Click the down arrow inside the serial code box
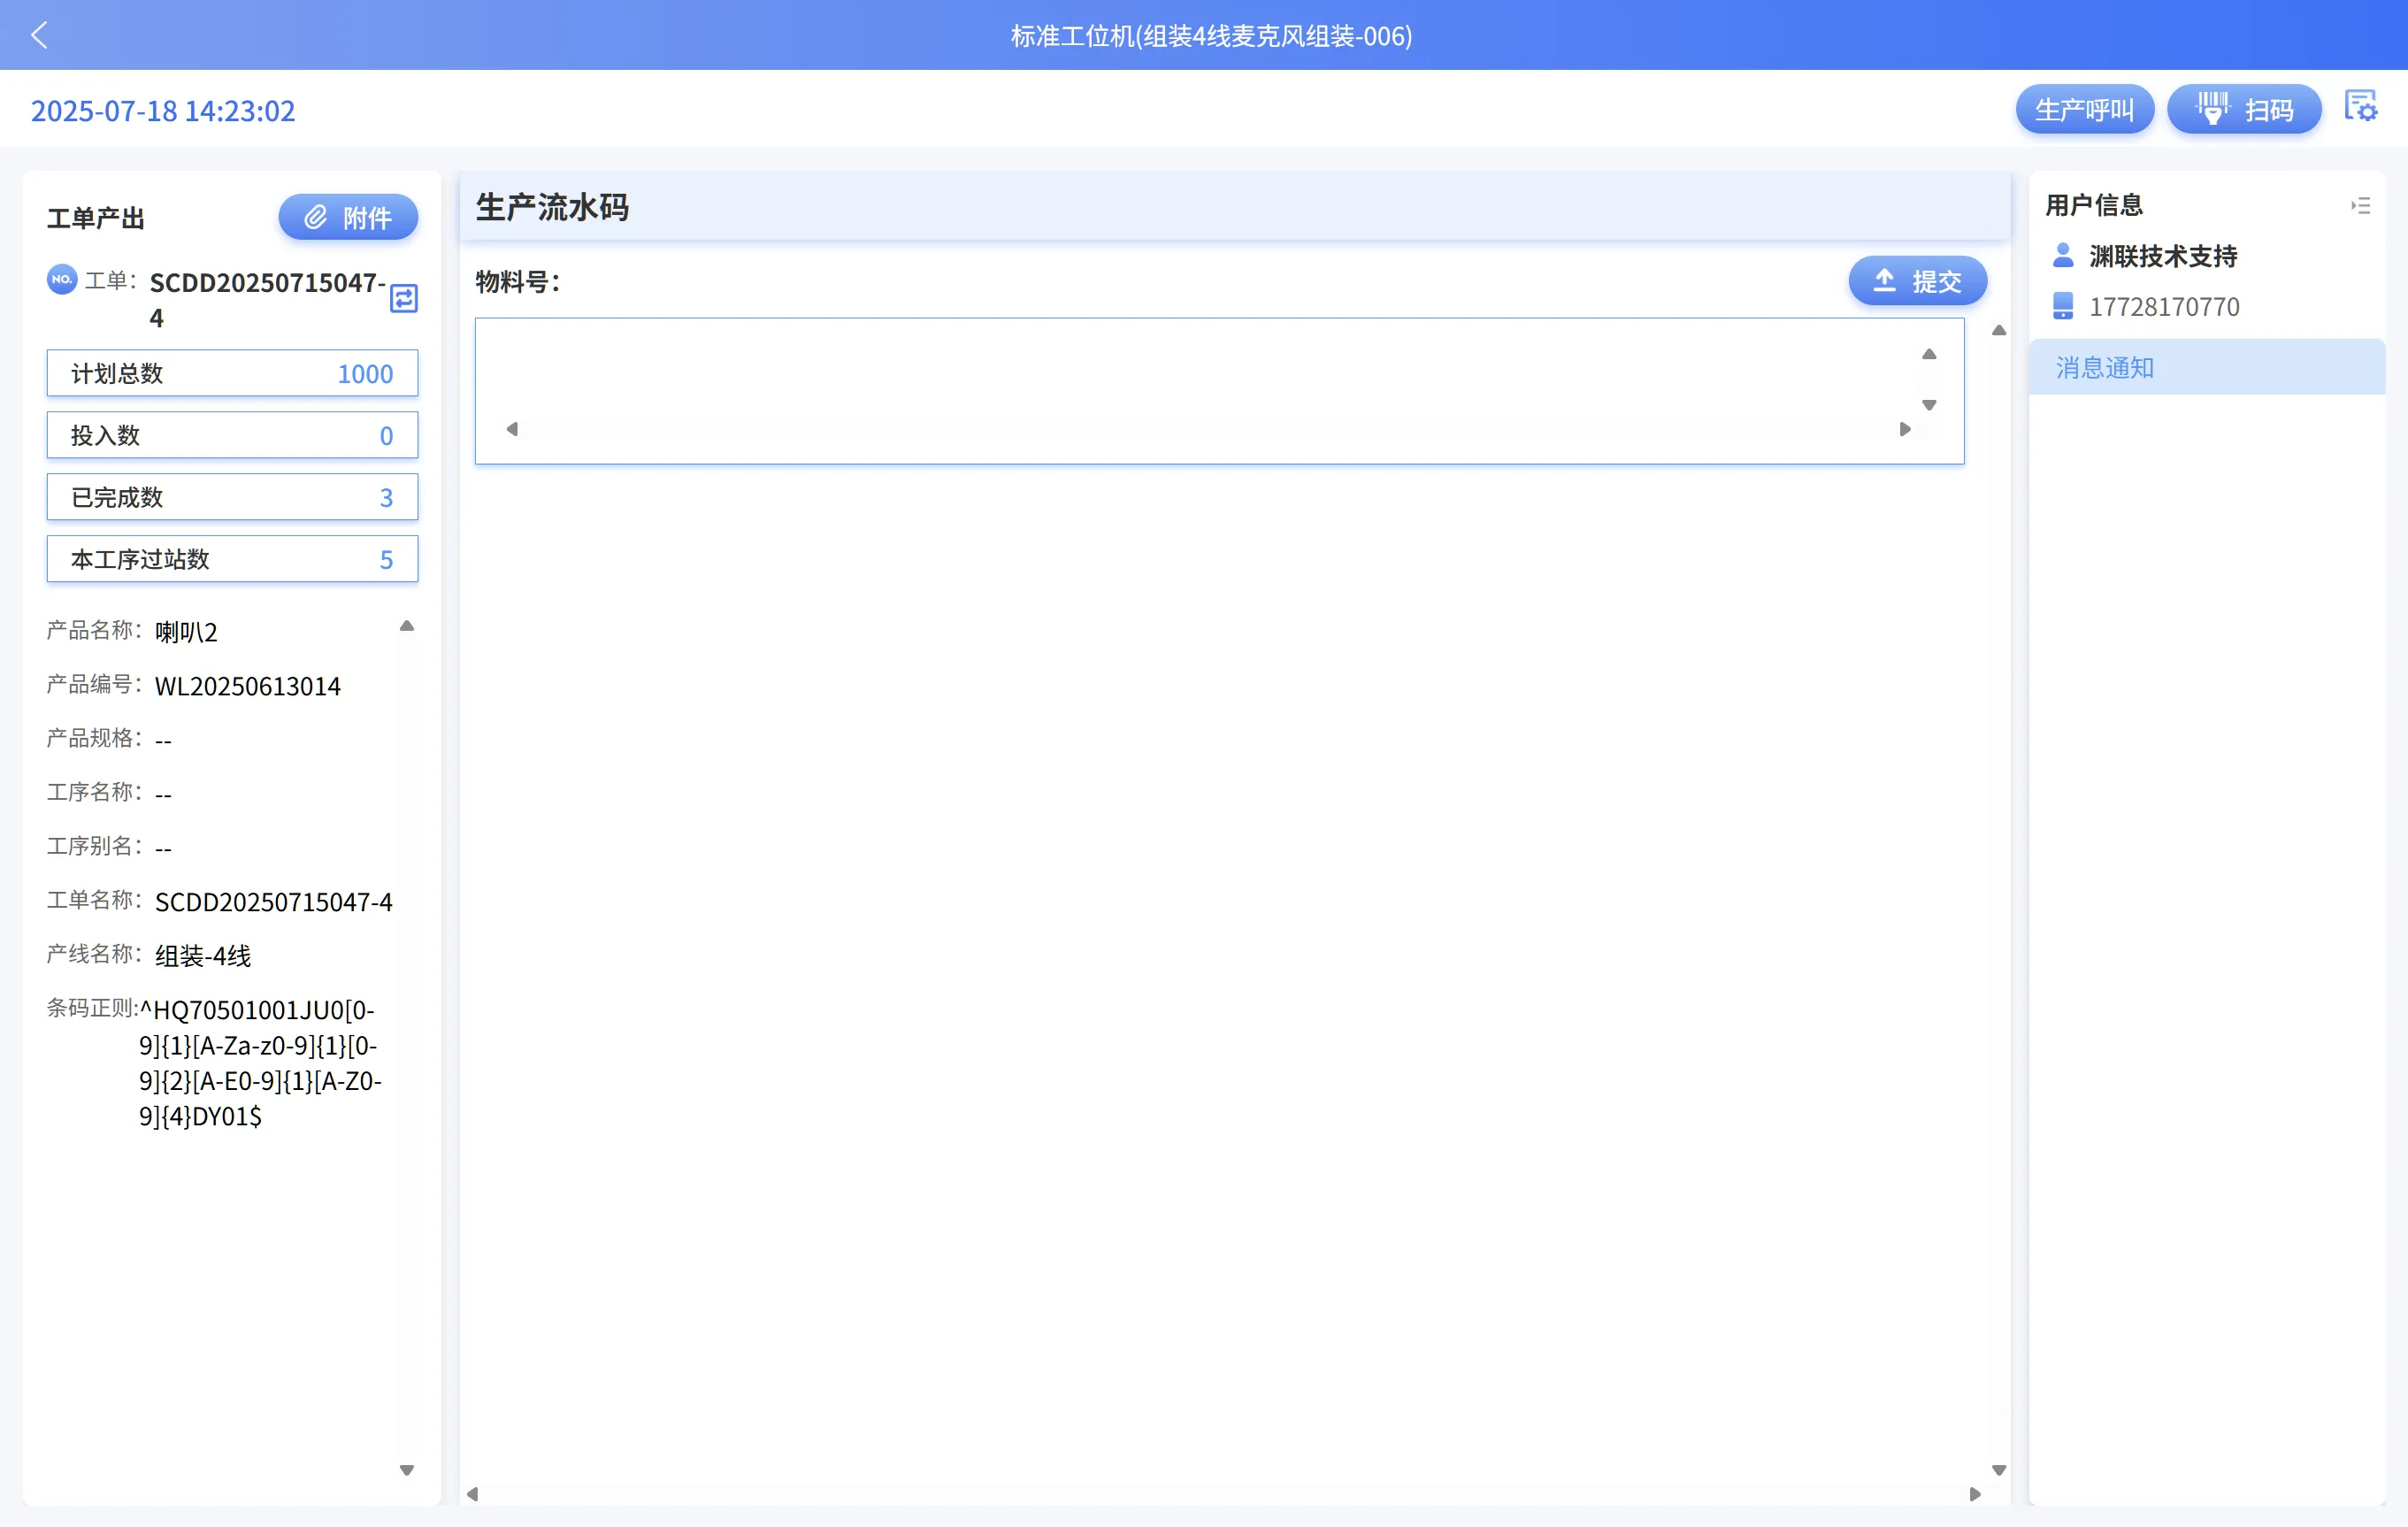 click(1929, 406)
